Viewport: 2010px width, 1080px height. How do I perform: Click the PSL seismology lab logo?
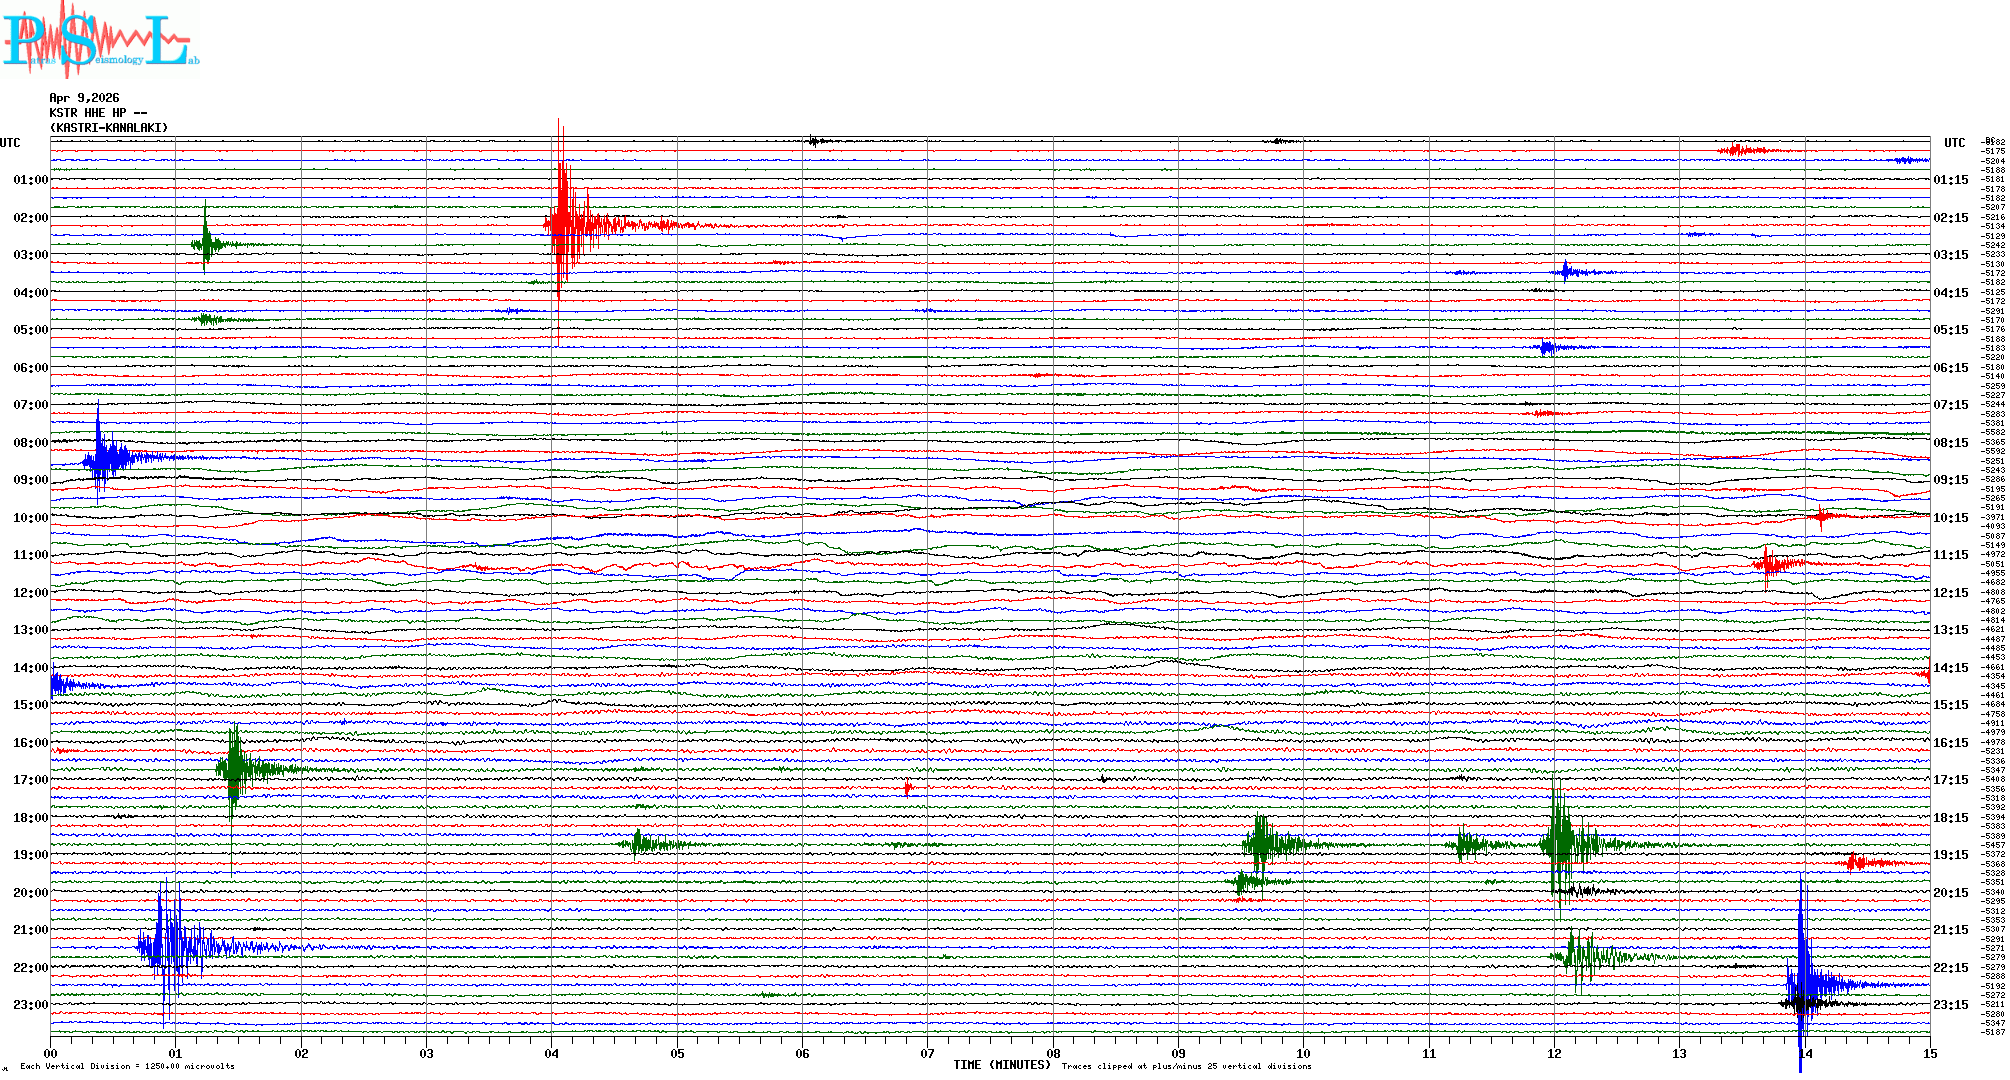98,40
